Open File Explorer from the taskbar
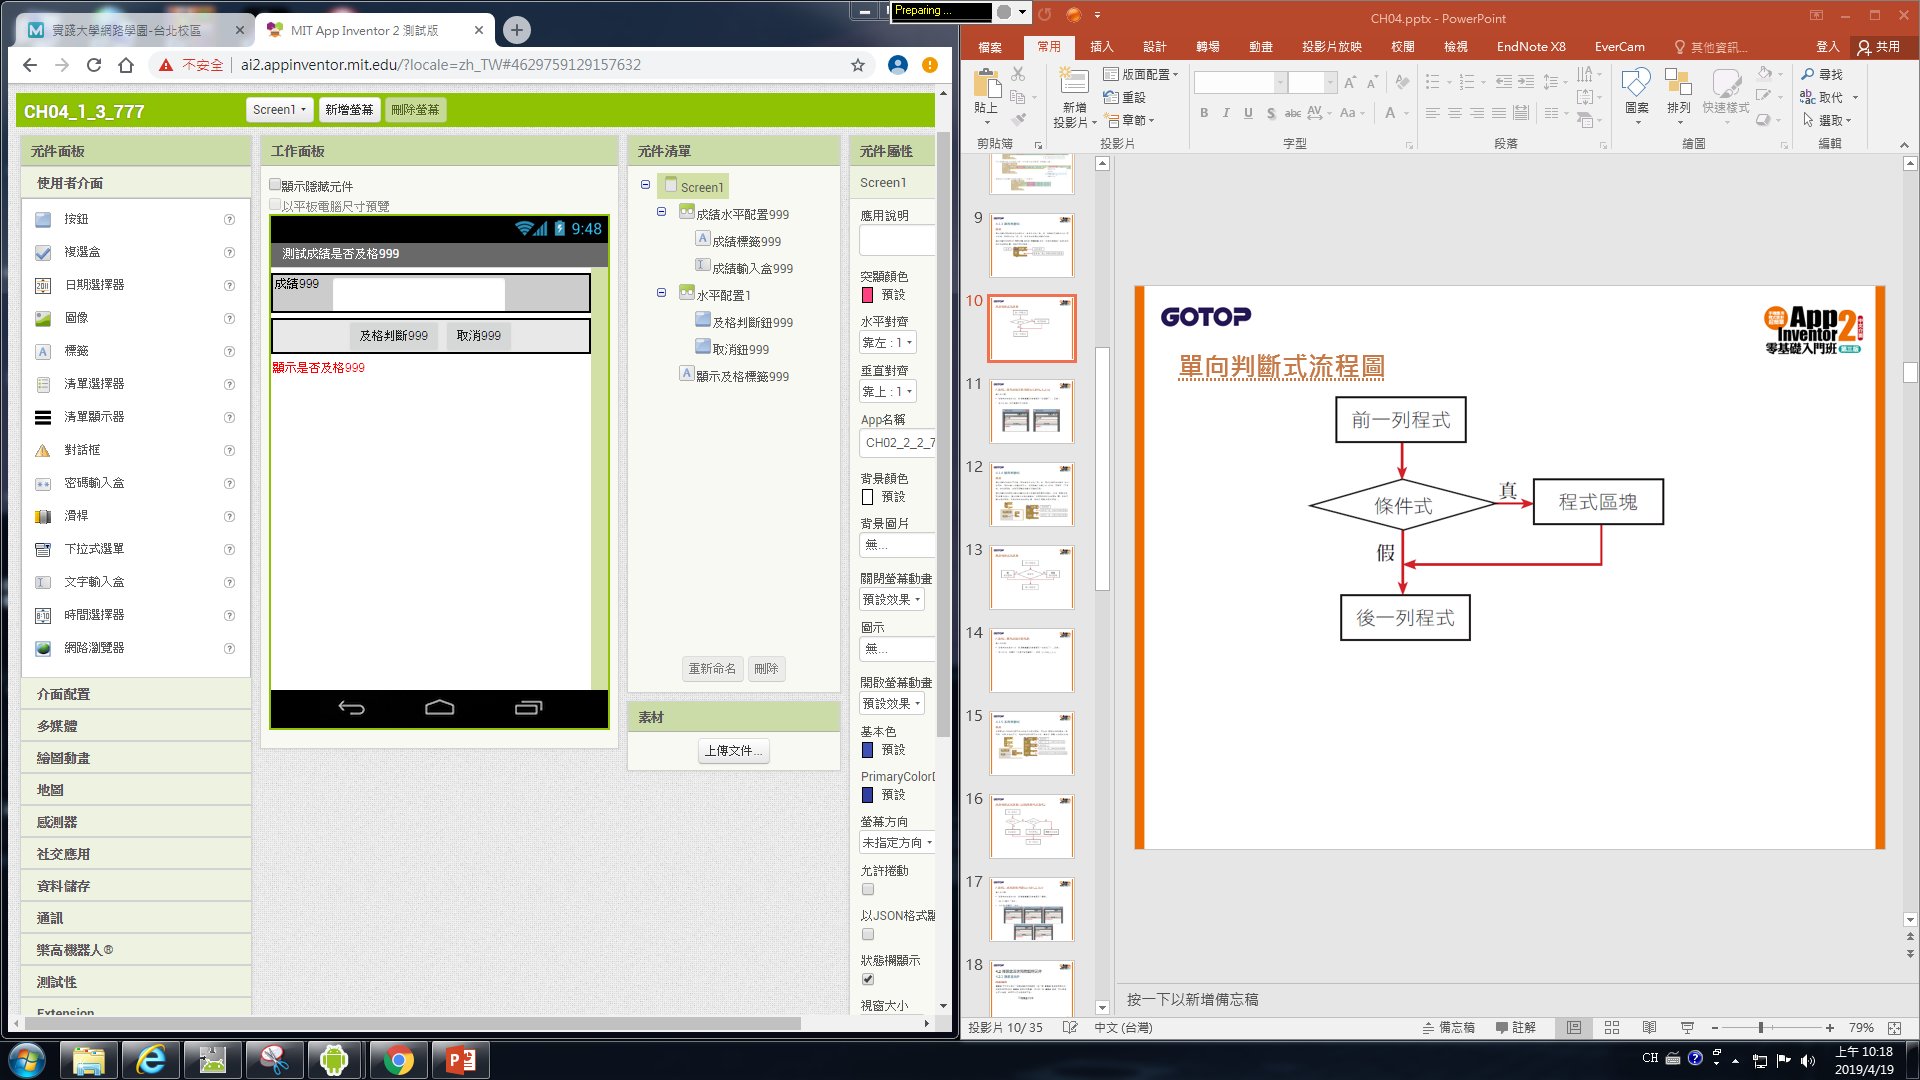1920x1080 pixels. (89, 1060)
